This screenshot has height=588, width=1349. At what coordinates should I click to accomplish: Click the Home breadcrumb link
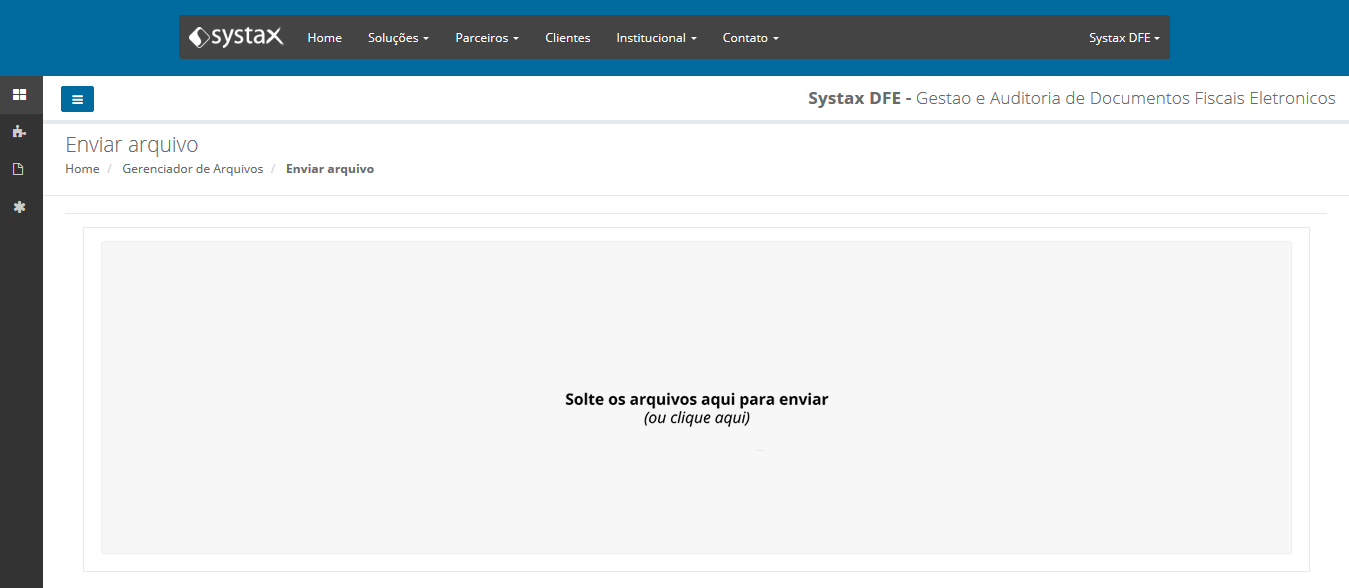point(82,169)
